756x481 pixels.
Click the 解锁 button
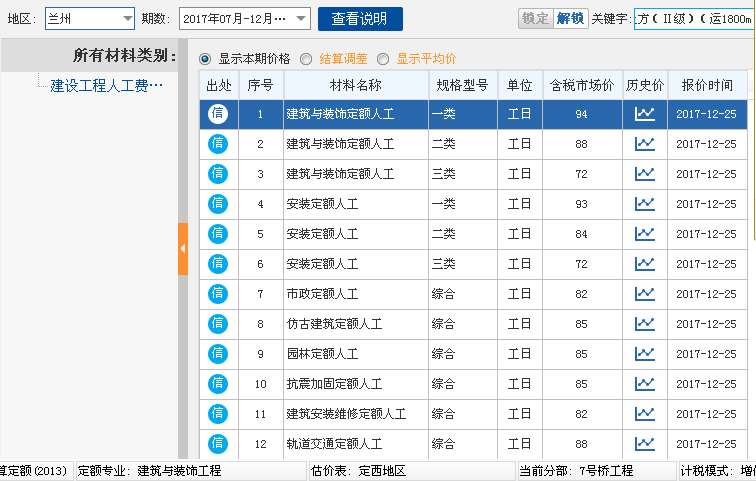click(570, 19)
